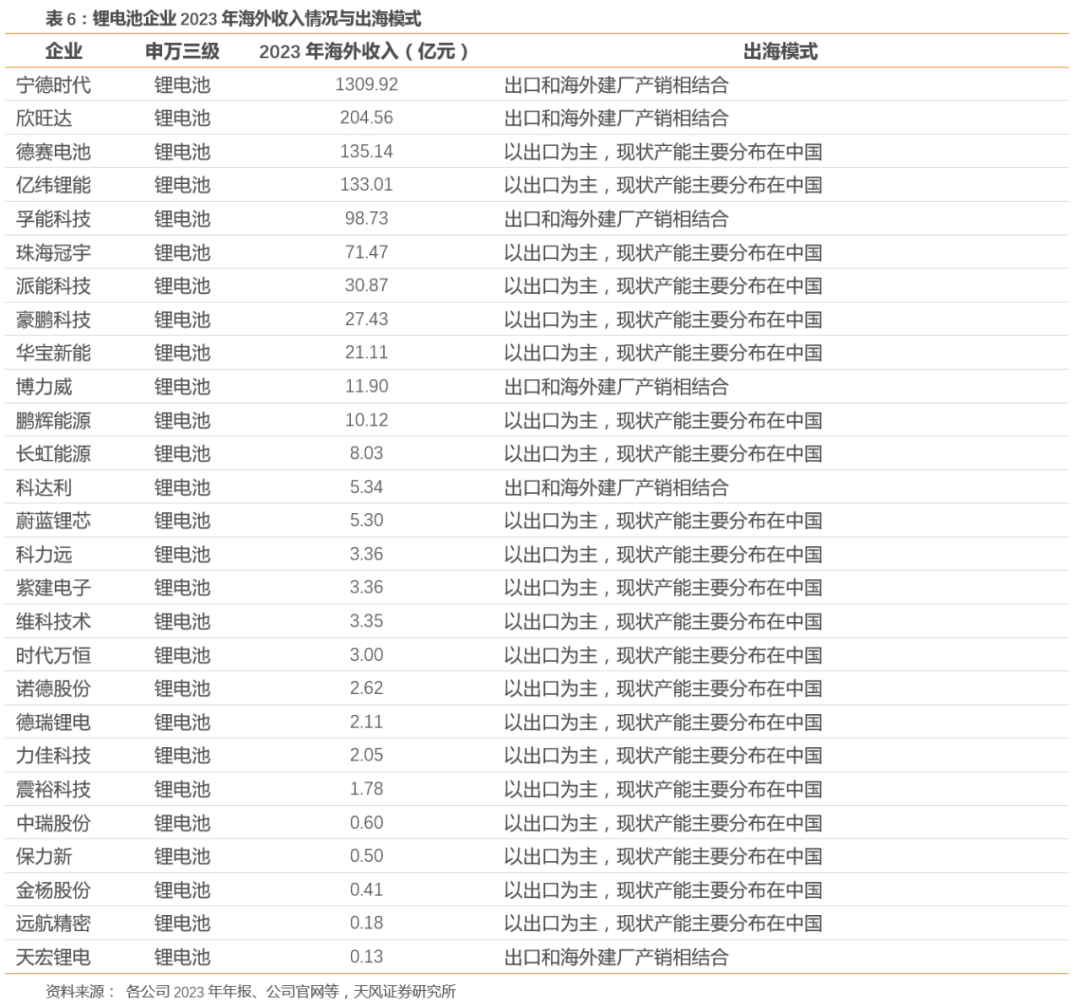Image resolution: width=1080 pixels, height=1007 pixels.
Task: Select company name 派能科技
Action: [x=53, y=286]
